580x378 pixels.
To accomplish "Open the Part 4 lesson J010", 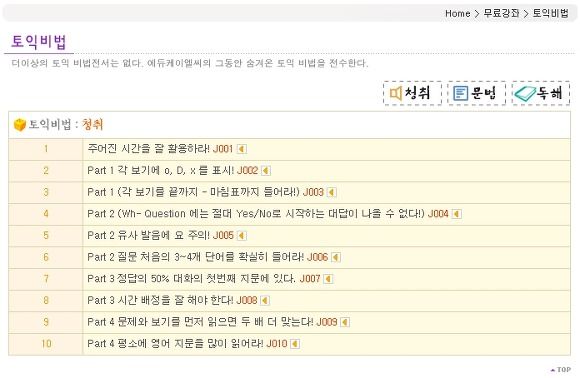I will coord(187,344).
